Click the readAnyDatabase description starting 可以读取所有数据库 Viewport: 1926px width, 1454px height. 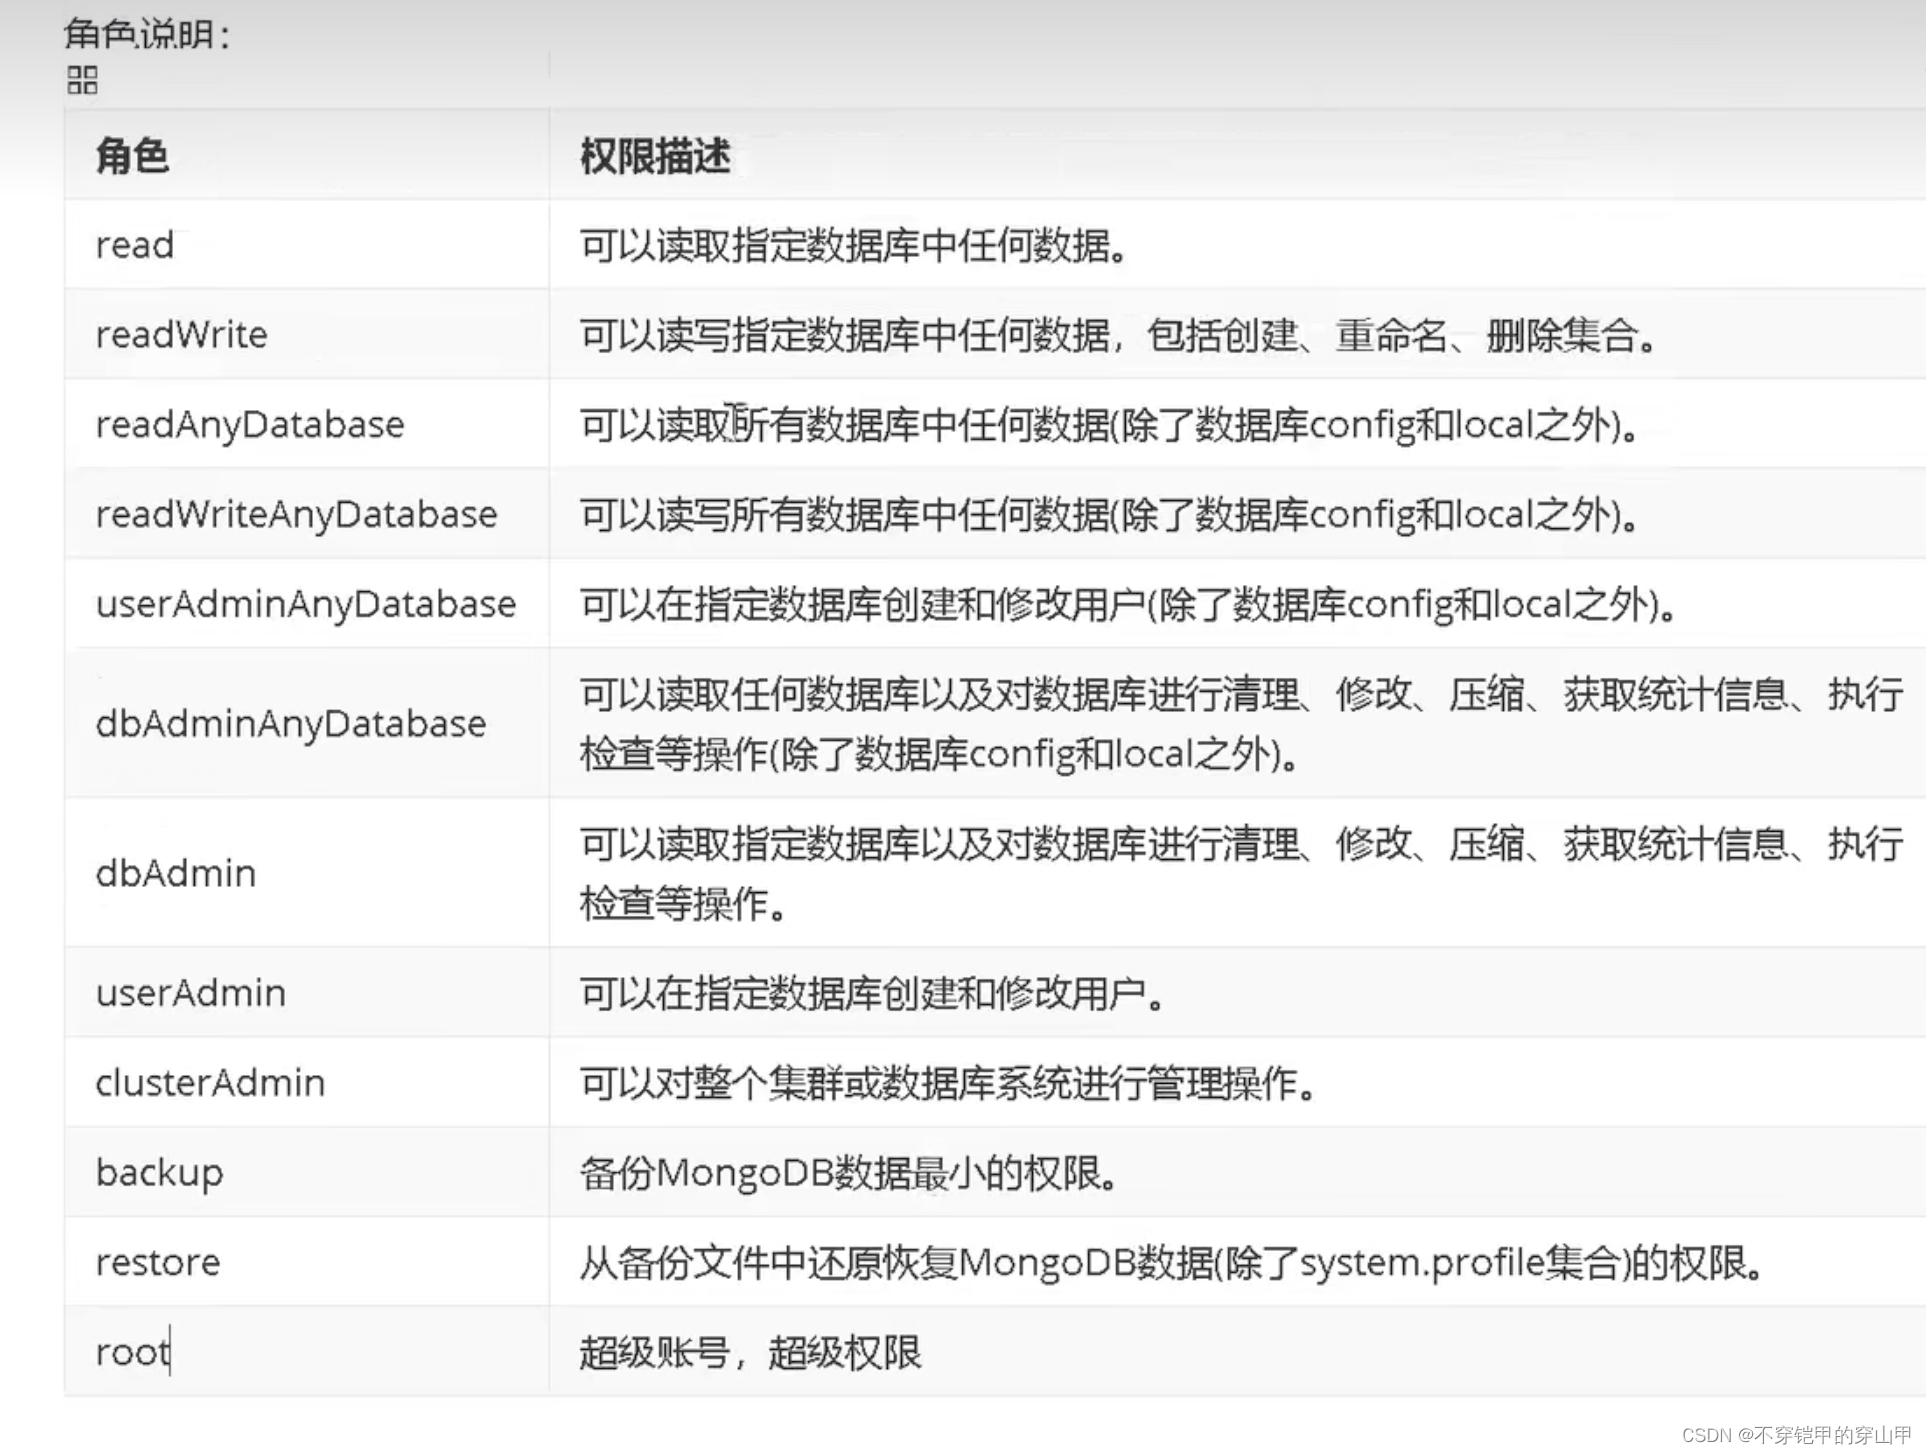point(1110,425)
